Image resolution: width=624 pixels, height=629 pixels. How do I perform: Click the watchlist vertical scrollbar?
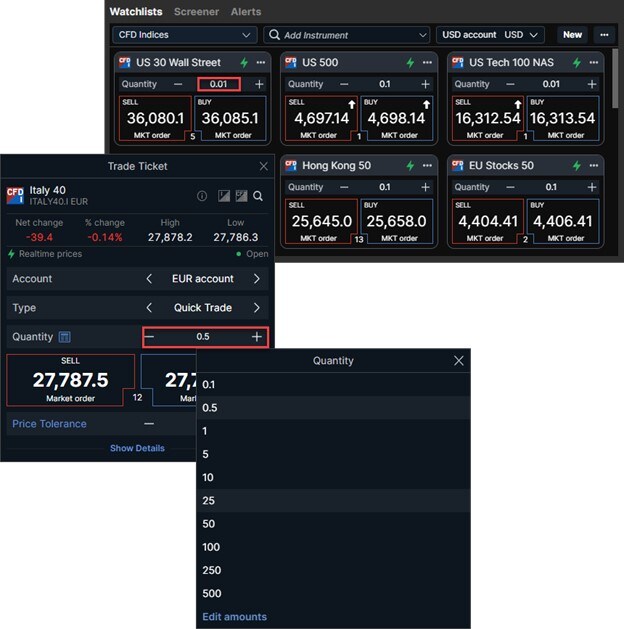coord(615,78)
